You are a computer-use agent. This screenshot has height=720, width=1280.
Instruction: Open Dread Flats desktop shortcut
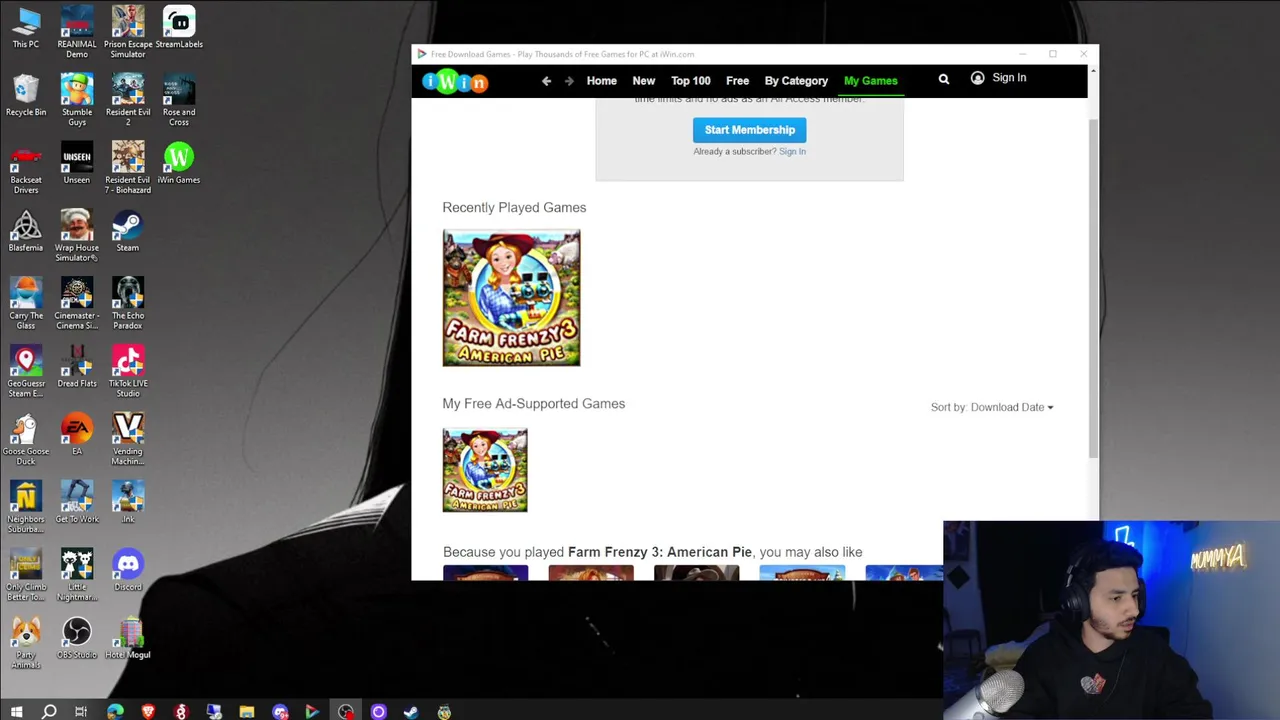[77, 368]
